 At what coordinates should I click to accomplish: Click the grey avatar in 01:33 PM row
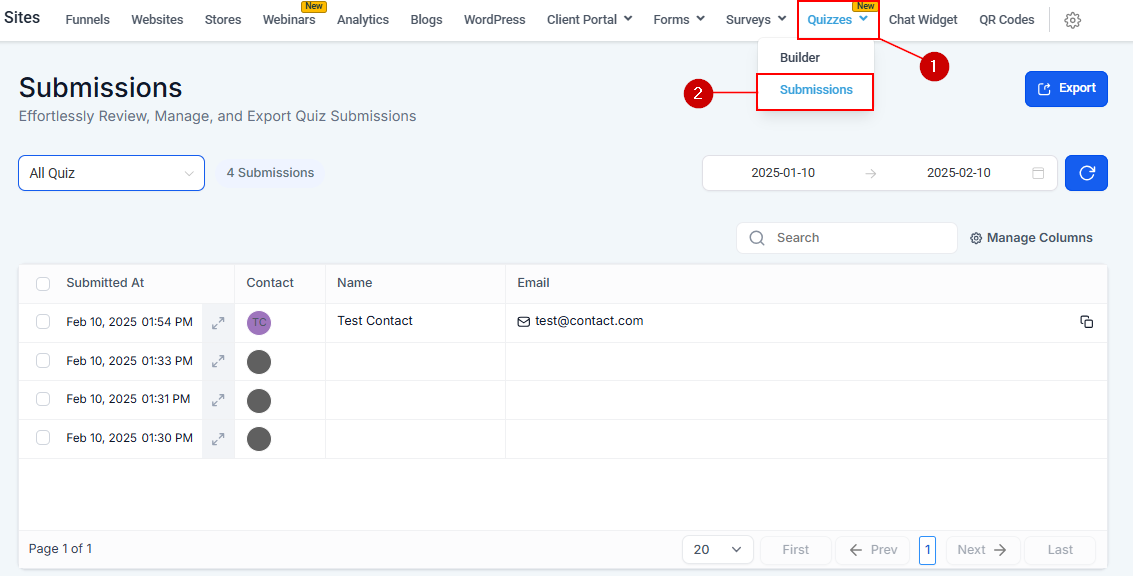pos(259,361)
